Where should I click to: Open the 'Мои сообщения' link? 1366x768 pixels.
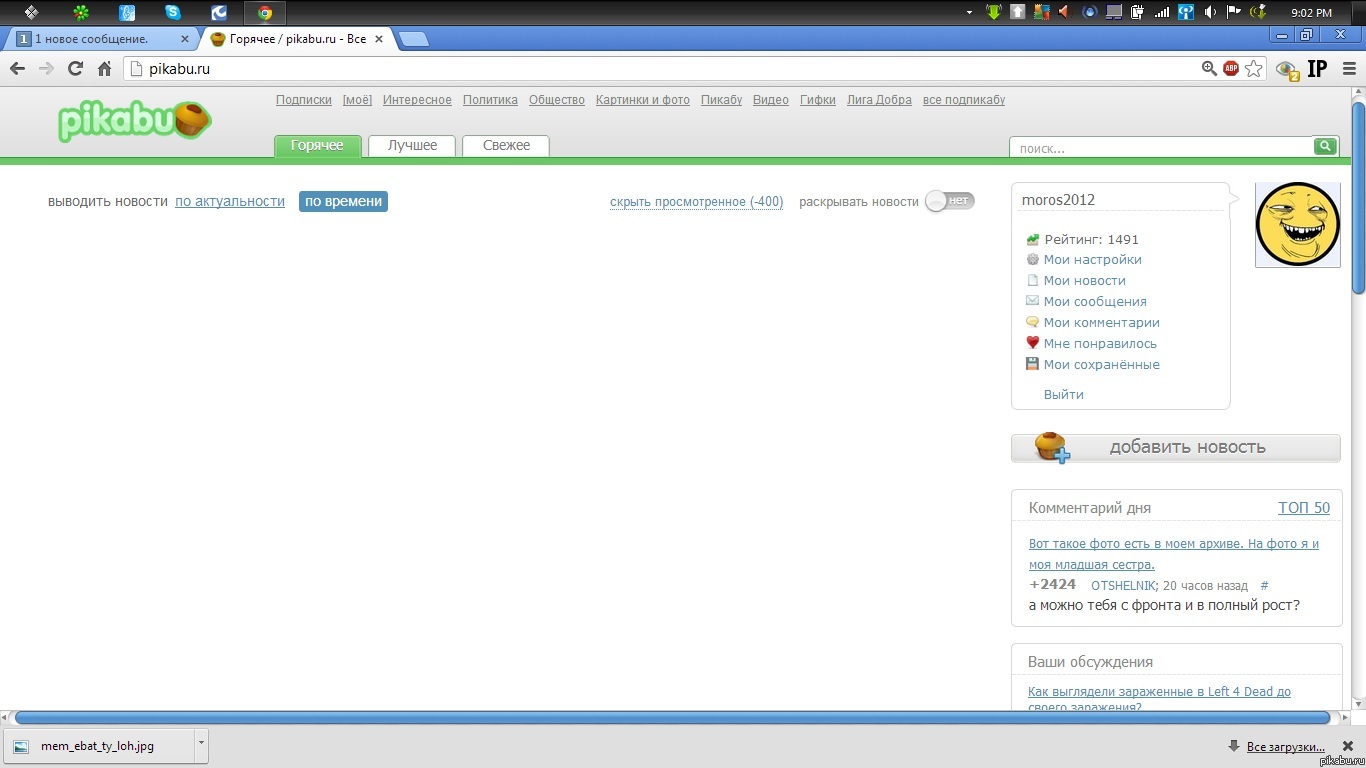(x=1094, y=301)
